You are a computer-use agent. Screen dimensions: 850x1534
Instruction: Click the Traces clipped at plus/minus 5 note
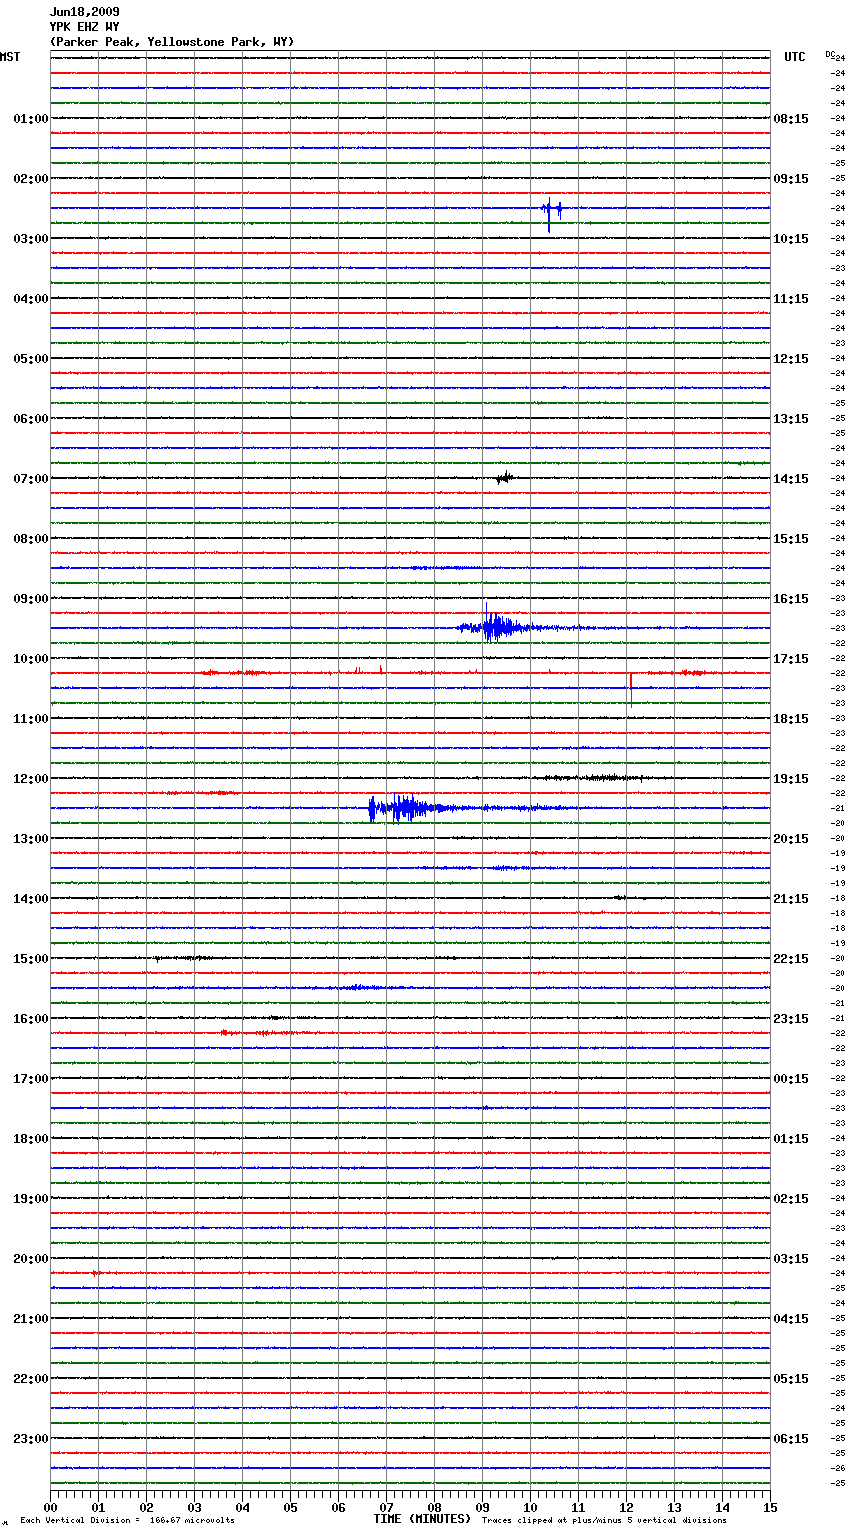[604, 1521]
